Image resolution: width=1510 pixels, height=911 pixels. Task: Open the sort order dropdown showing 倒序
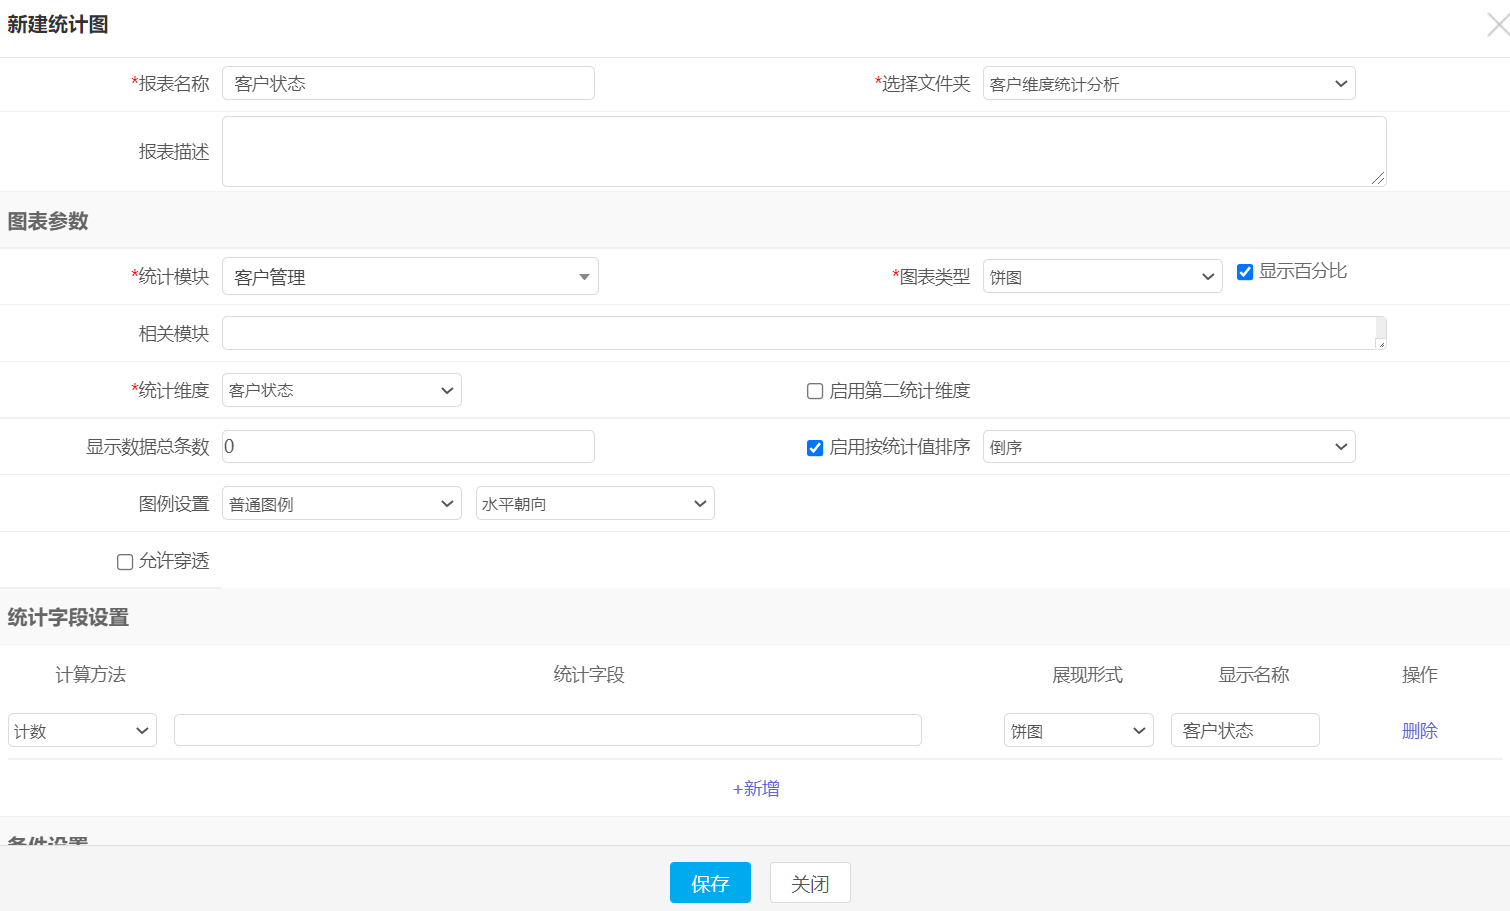(x=1168, y=446)
